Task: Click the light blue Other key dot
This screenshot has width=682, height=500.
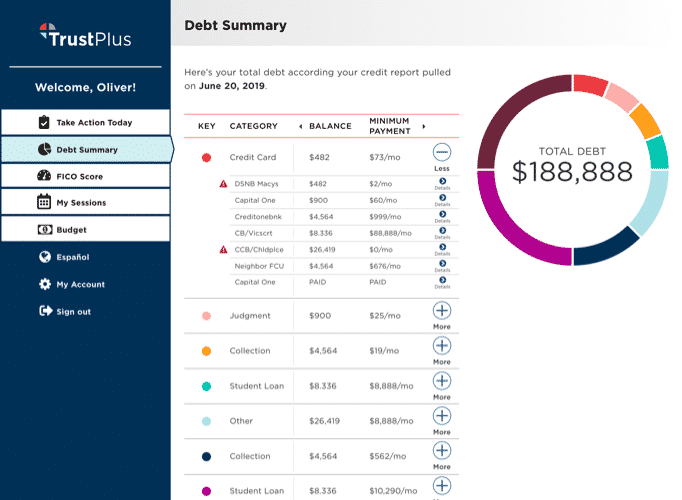Action: click(207, 421)
